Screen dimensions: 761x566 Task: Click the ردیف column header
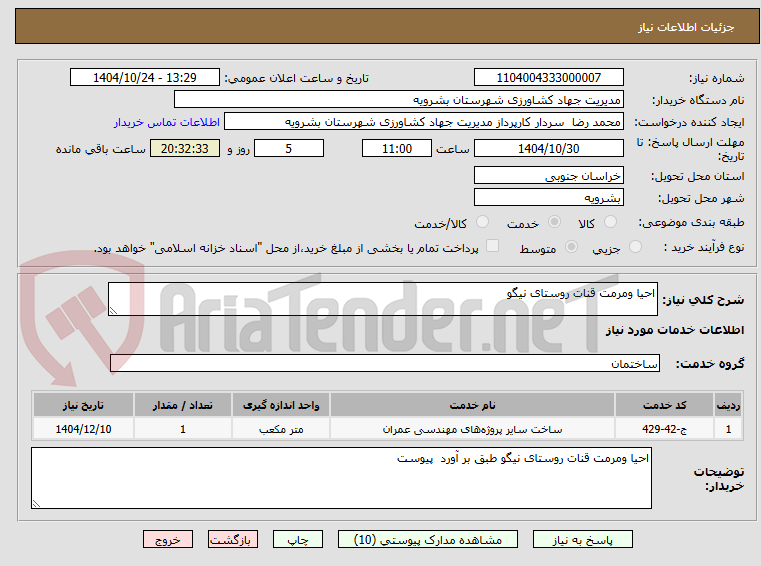point(728,405)
